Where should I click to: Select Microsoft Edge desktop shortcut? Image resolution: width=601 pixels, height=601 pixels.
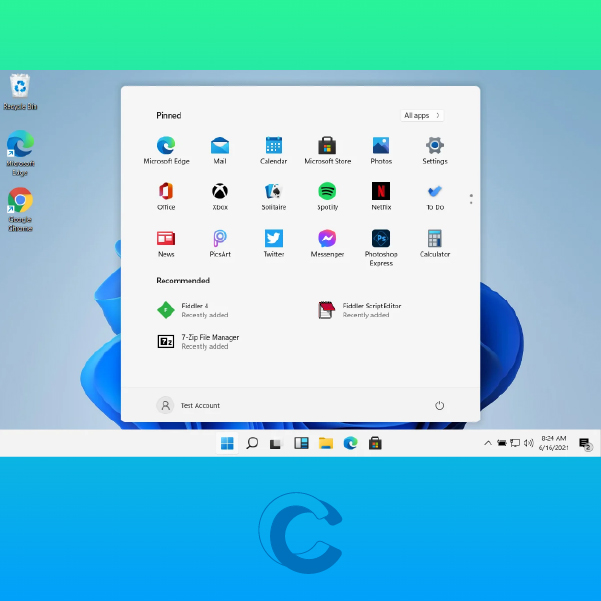coord(20,153)
